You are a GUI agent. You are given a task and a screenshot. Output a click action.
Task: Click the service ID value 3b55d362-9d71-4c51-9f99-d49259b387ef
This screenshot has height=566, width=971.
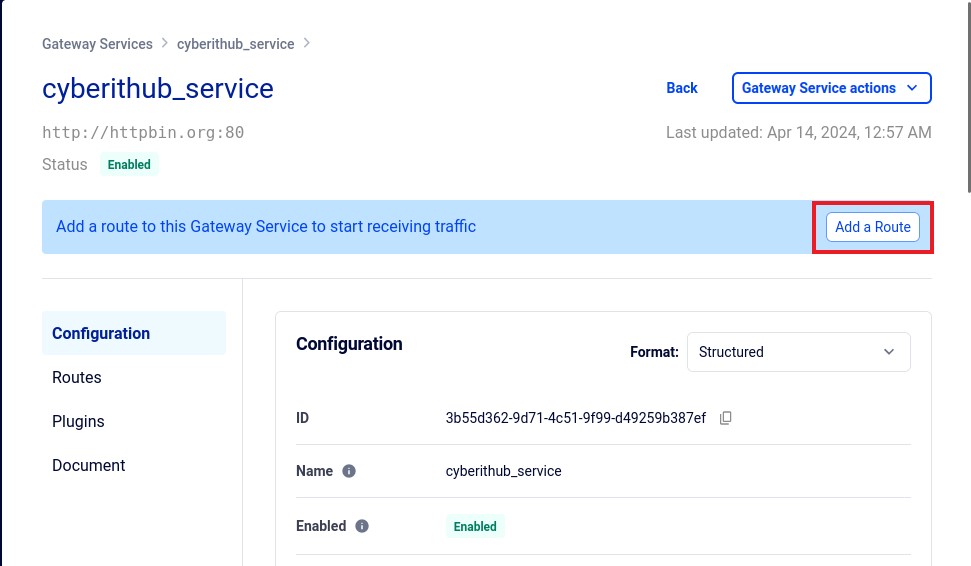(576, 418)
